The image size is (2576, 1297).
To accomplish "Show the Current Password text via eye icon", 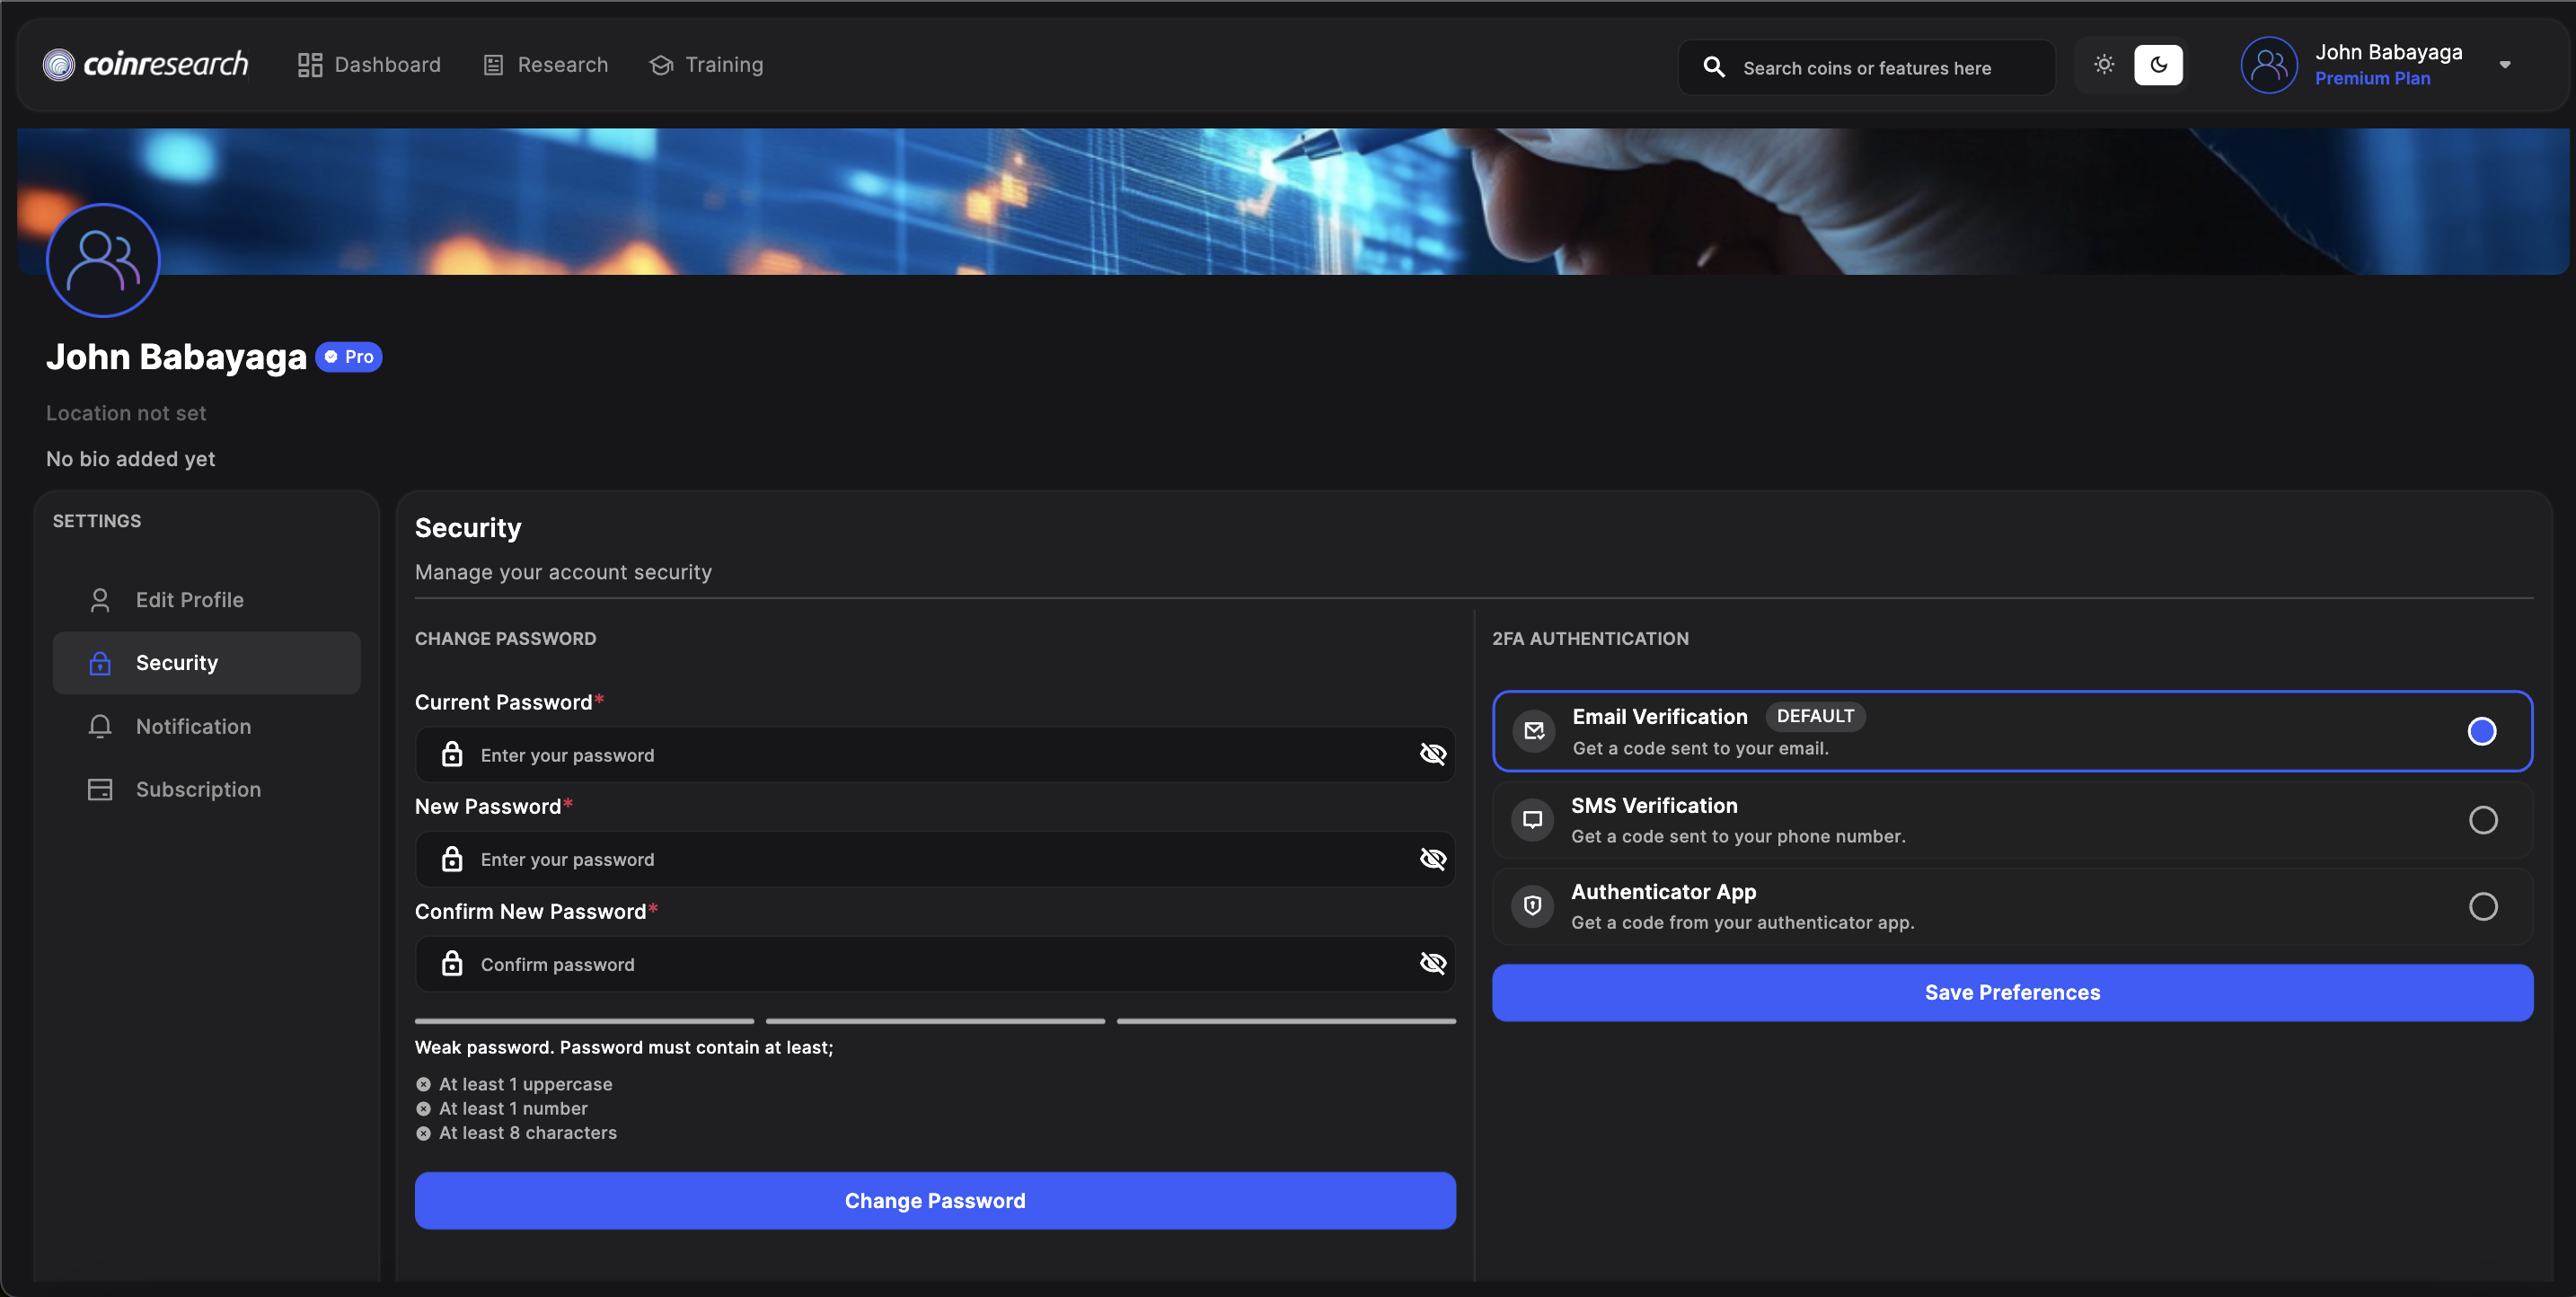I will 1433,754.
